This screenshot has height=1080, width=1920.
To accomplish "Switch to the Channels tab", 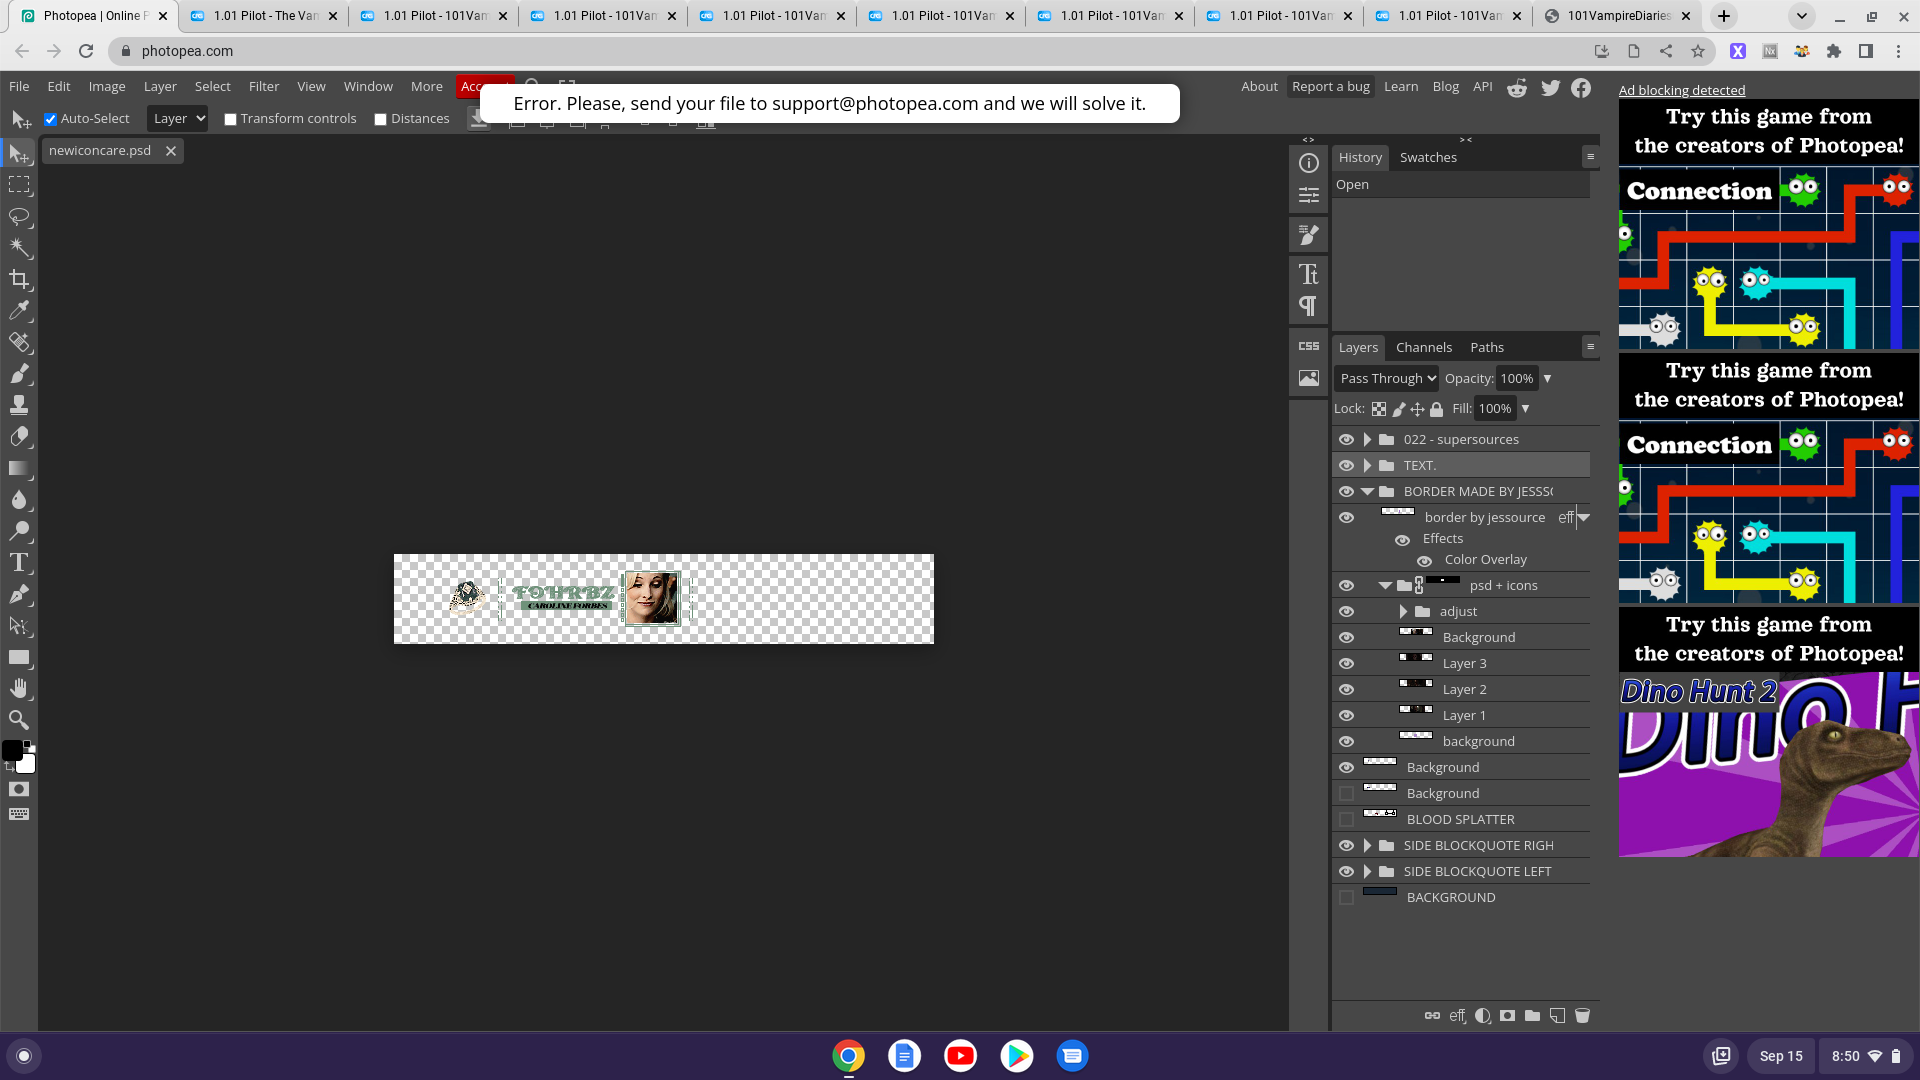I will click(1424, 347).
